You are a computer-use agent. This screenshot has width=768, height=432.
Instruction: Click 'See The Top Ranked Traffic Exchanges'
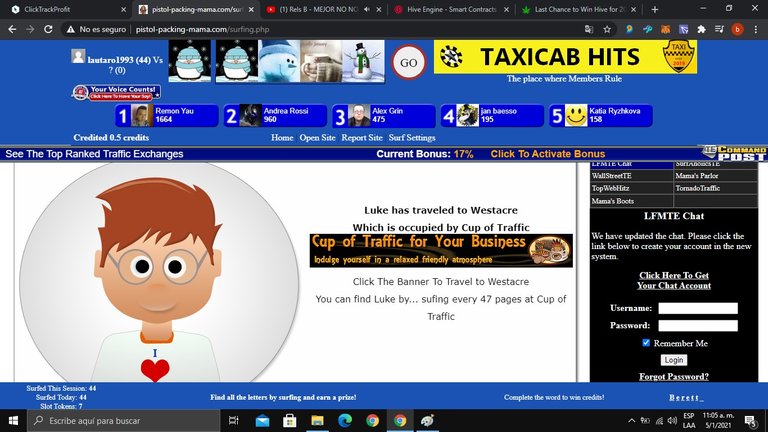pos(94,154)
